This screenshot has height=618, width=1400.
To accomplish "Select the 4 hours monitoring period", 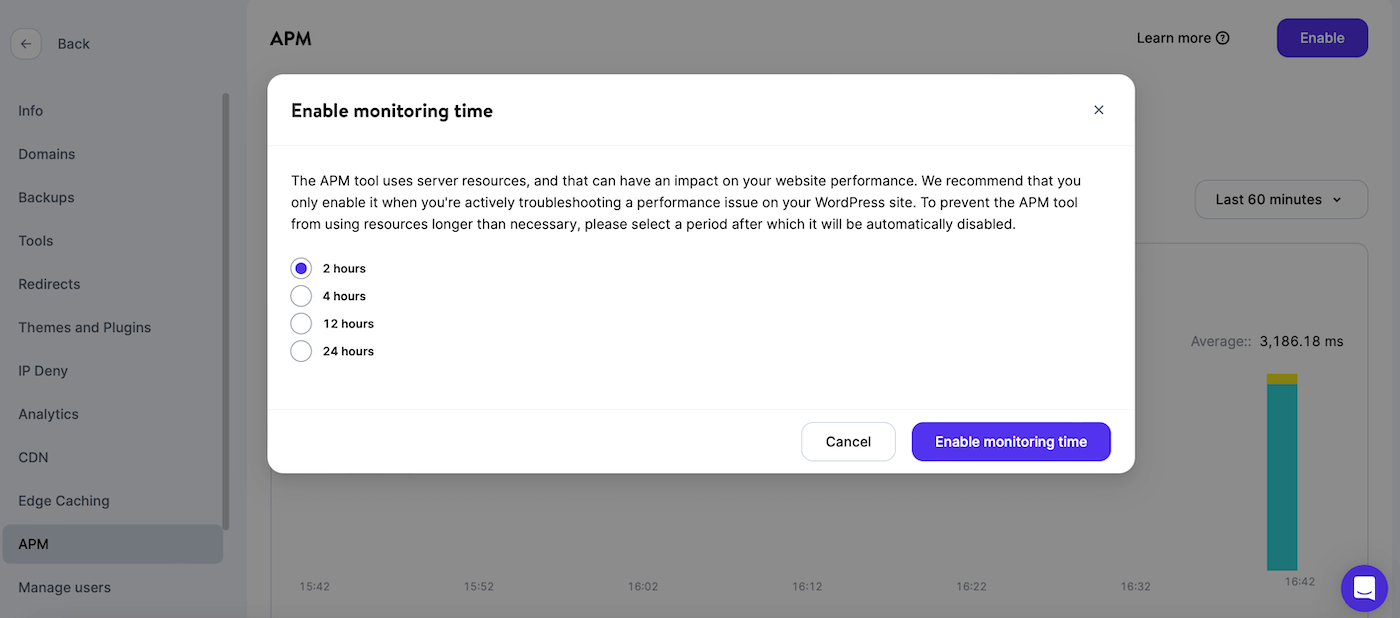I will coord(301,295).
